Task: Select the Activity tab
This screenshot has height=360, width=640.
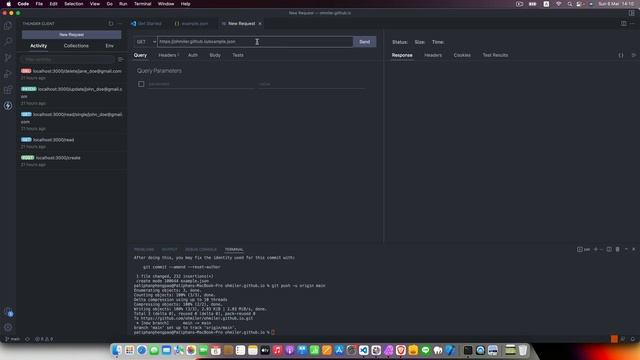Action: pos(38,46)
